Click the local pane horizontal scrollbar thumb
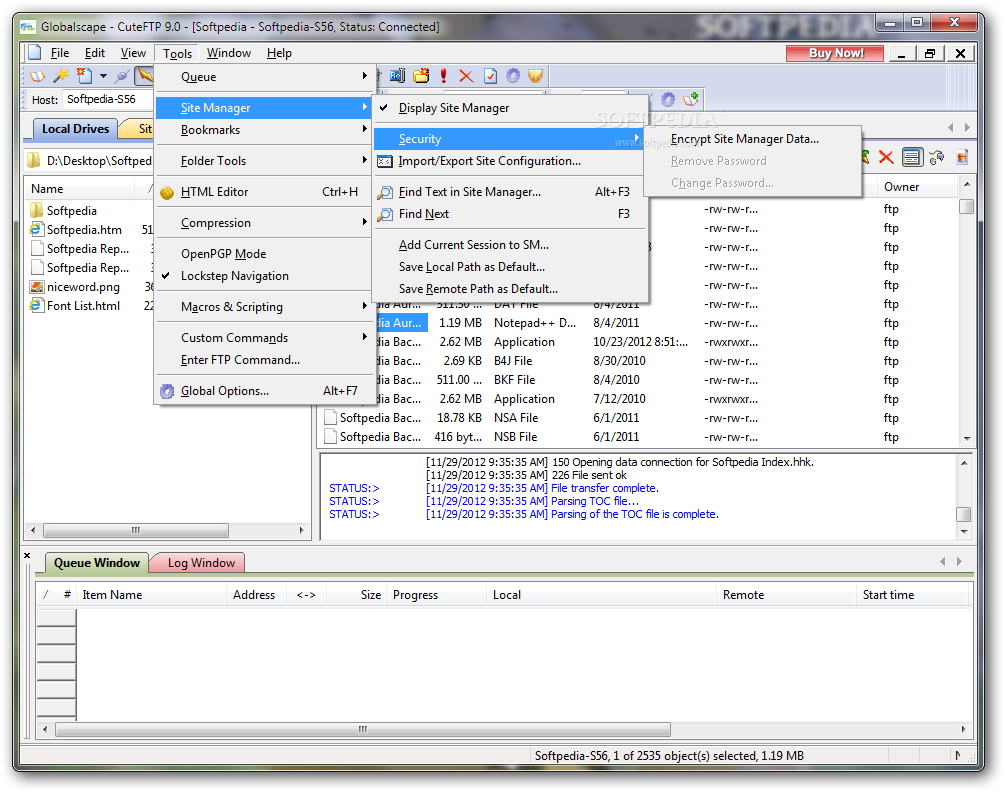The height and width of the screenshot is (792, 1005). (x=136, y=531)
